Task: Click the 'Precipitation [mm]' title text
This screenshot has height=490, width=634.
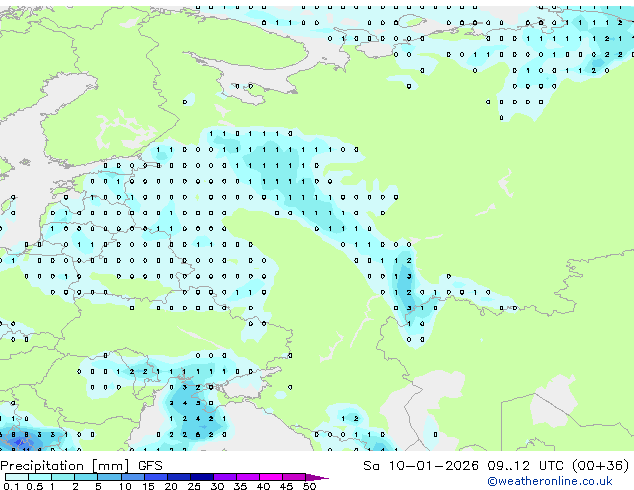Action: coord(65,466)
